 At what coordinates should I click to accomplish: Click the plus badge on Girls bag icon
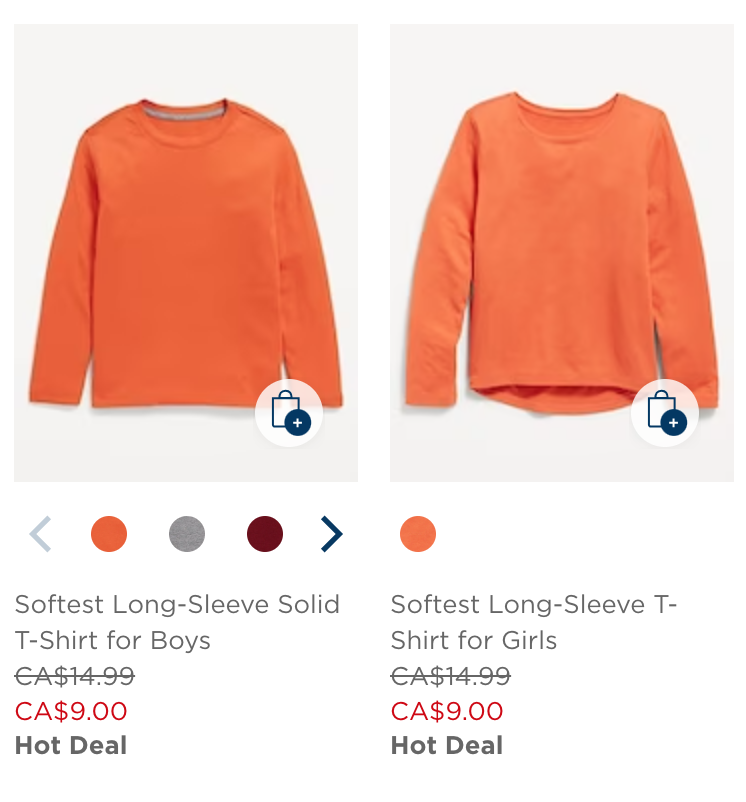pos(673,422)
